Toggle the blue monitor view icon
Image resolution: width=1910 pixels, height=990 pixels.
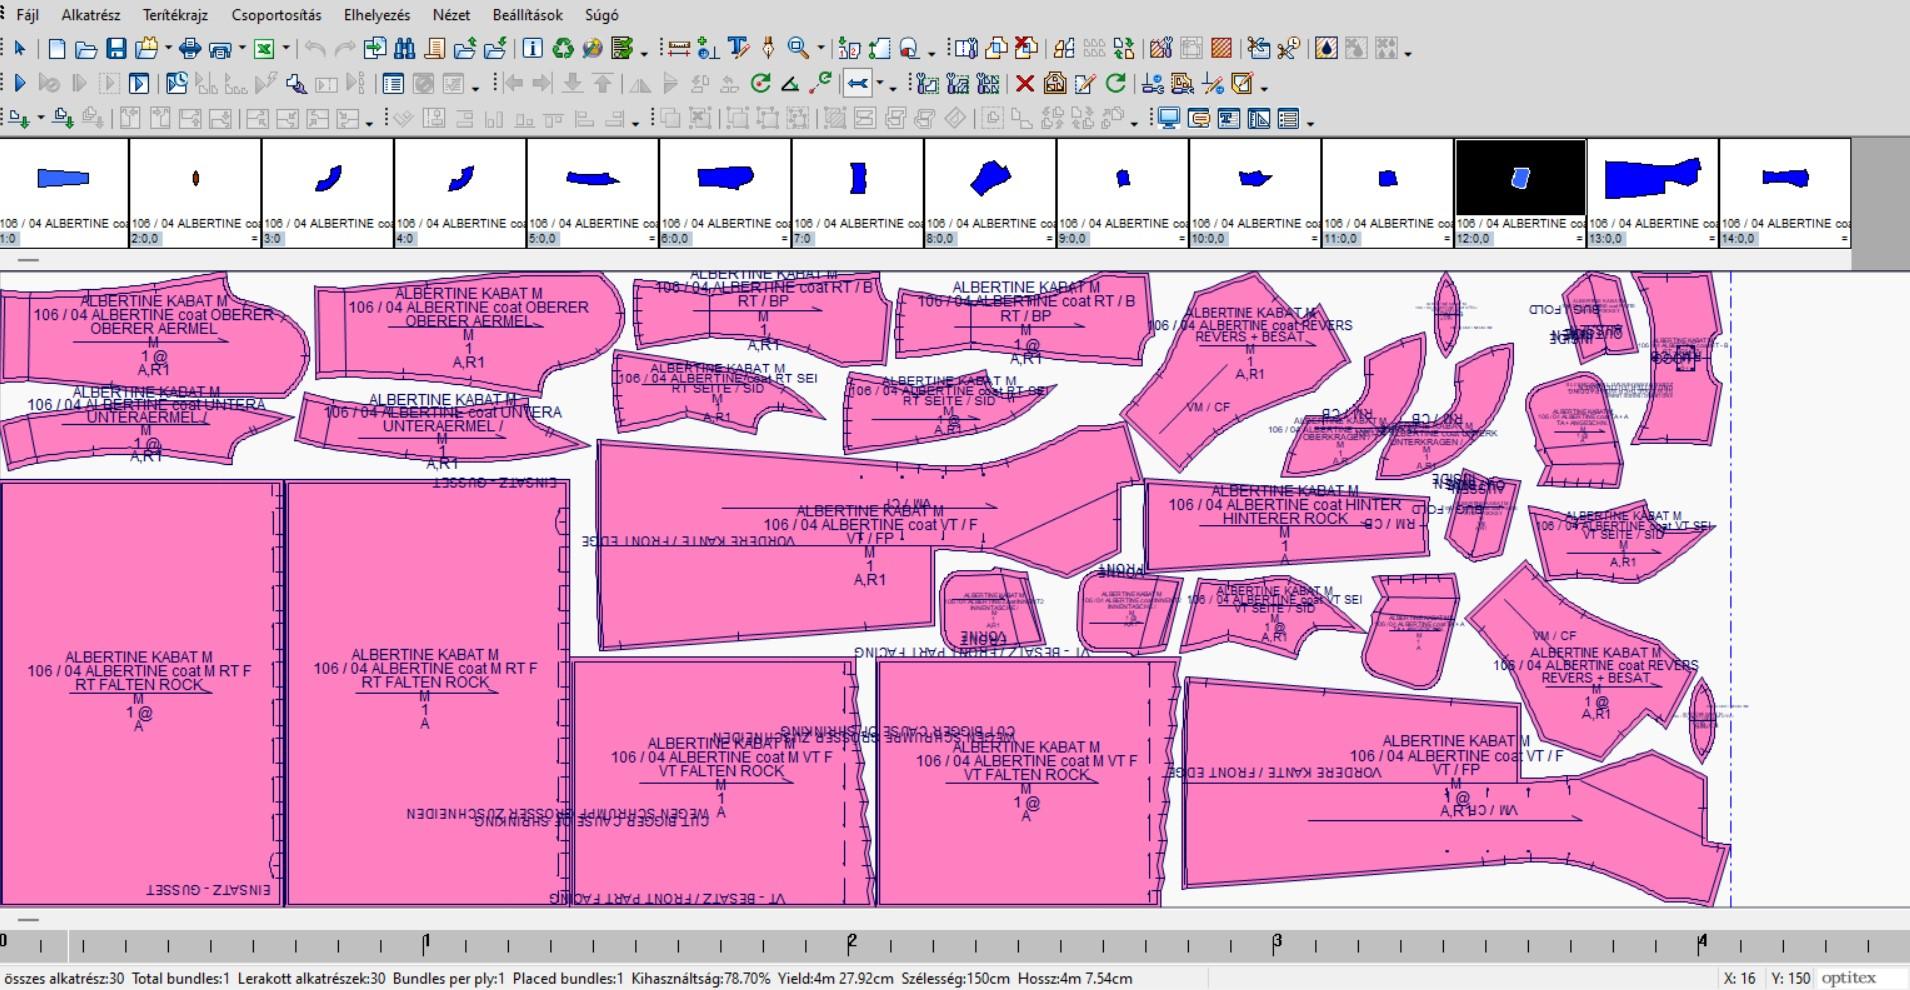coord(1168,120)
